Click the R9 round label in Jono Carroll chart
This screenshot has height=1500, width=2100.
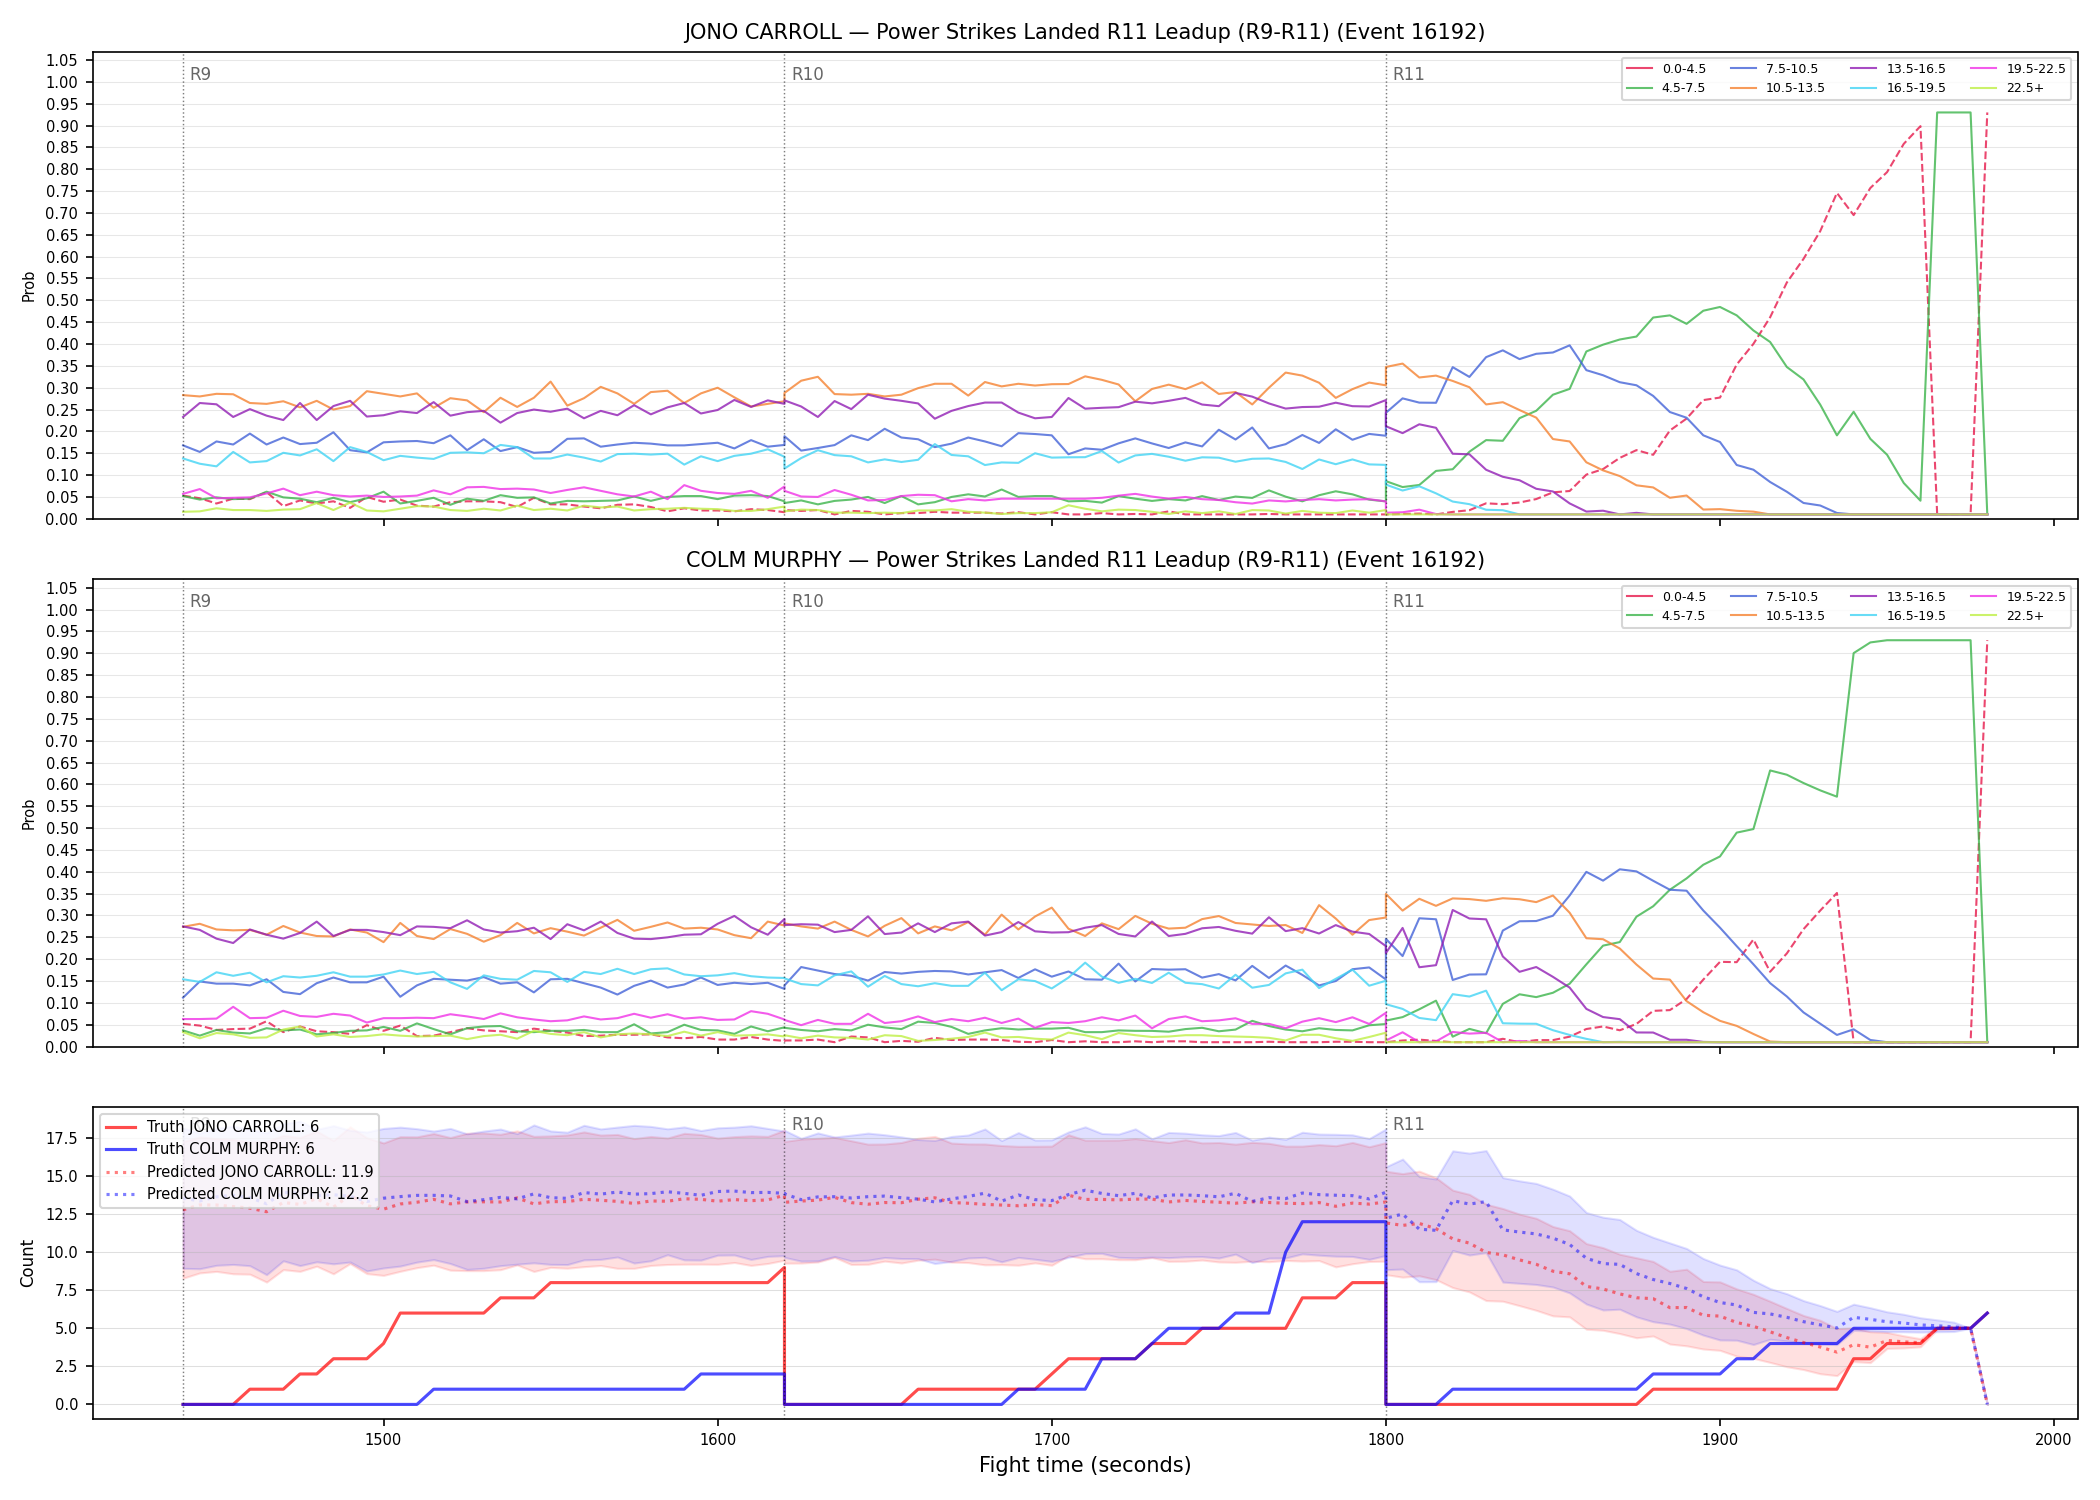200,74
